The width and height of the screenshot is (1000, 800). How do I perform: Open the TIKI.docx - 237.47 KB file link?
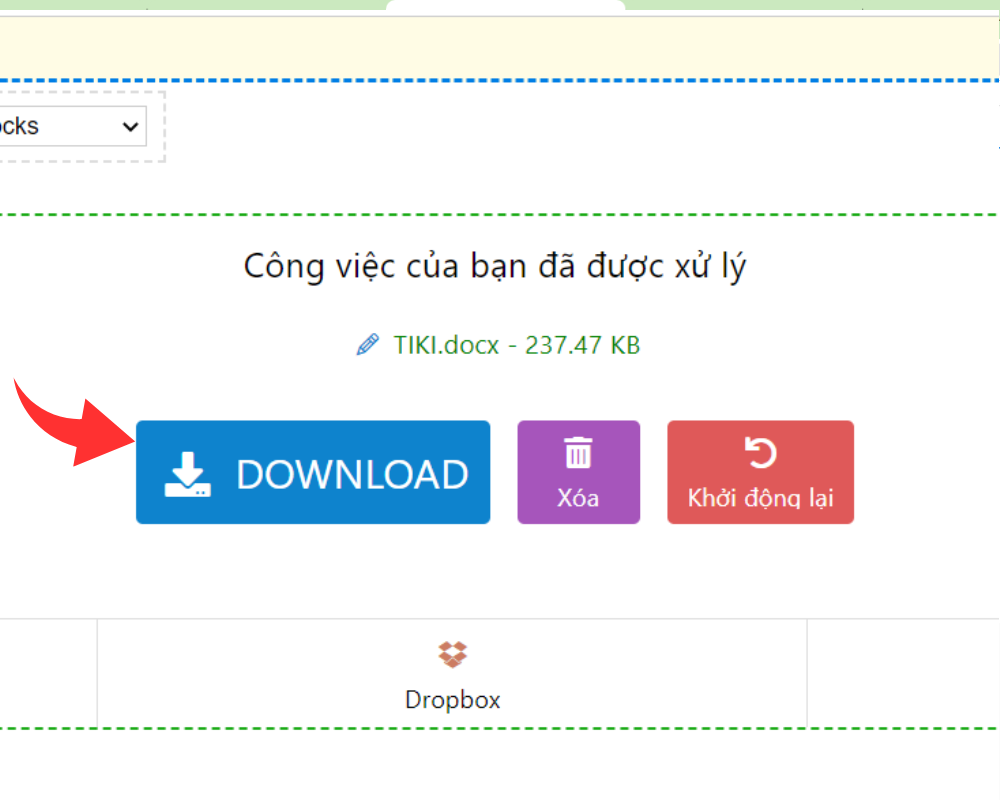click(x=517, y=345)
